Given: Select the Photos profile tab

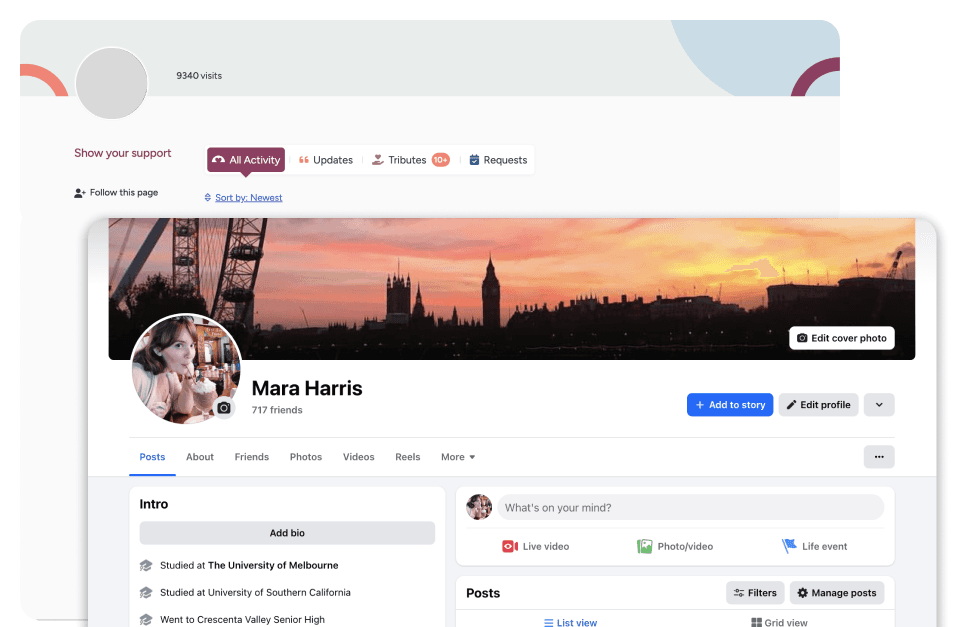Looking at the screenshot, I should (x=305, y=457).
